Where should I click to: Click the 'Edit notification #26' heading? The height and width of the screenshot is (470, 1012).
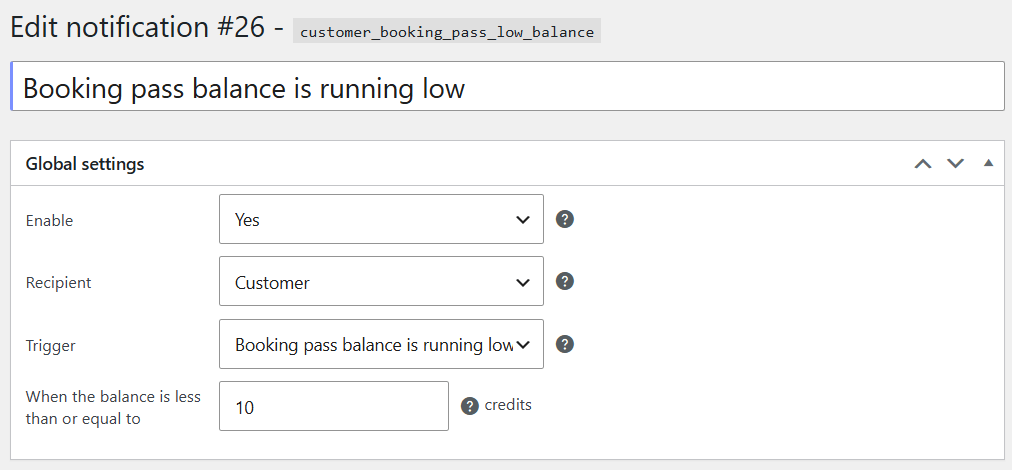pos(137,27)
